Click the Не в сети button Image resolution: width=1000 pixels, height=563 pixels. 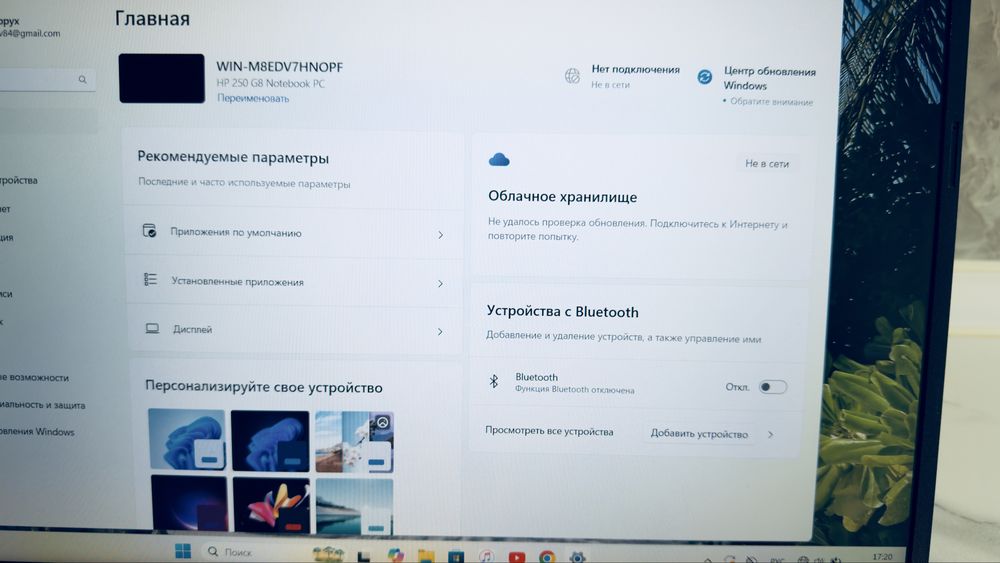point(767,164)
